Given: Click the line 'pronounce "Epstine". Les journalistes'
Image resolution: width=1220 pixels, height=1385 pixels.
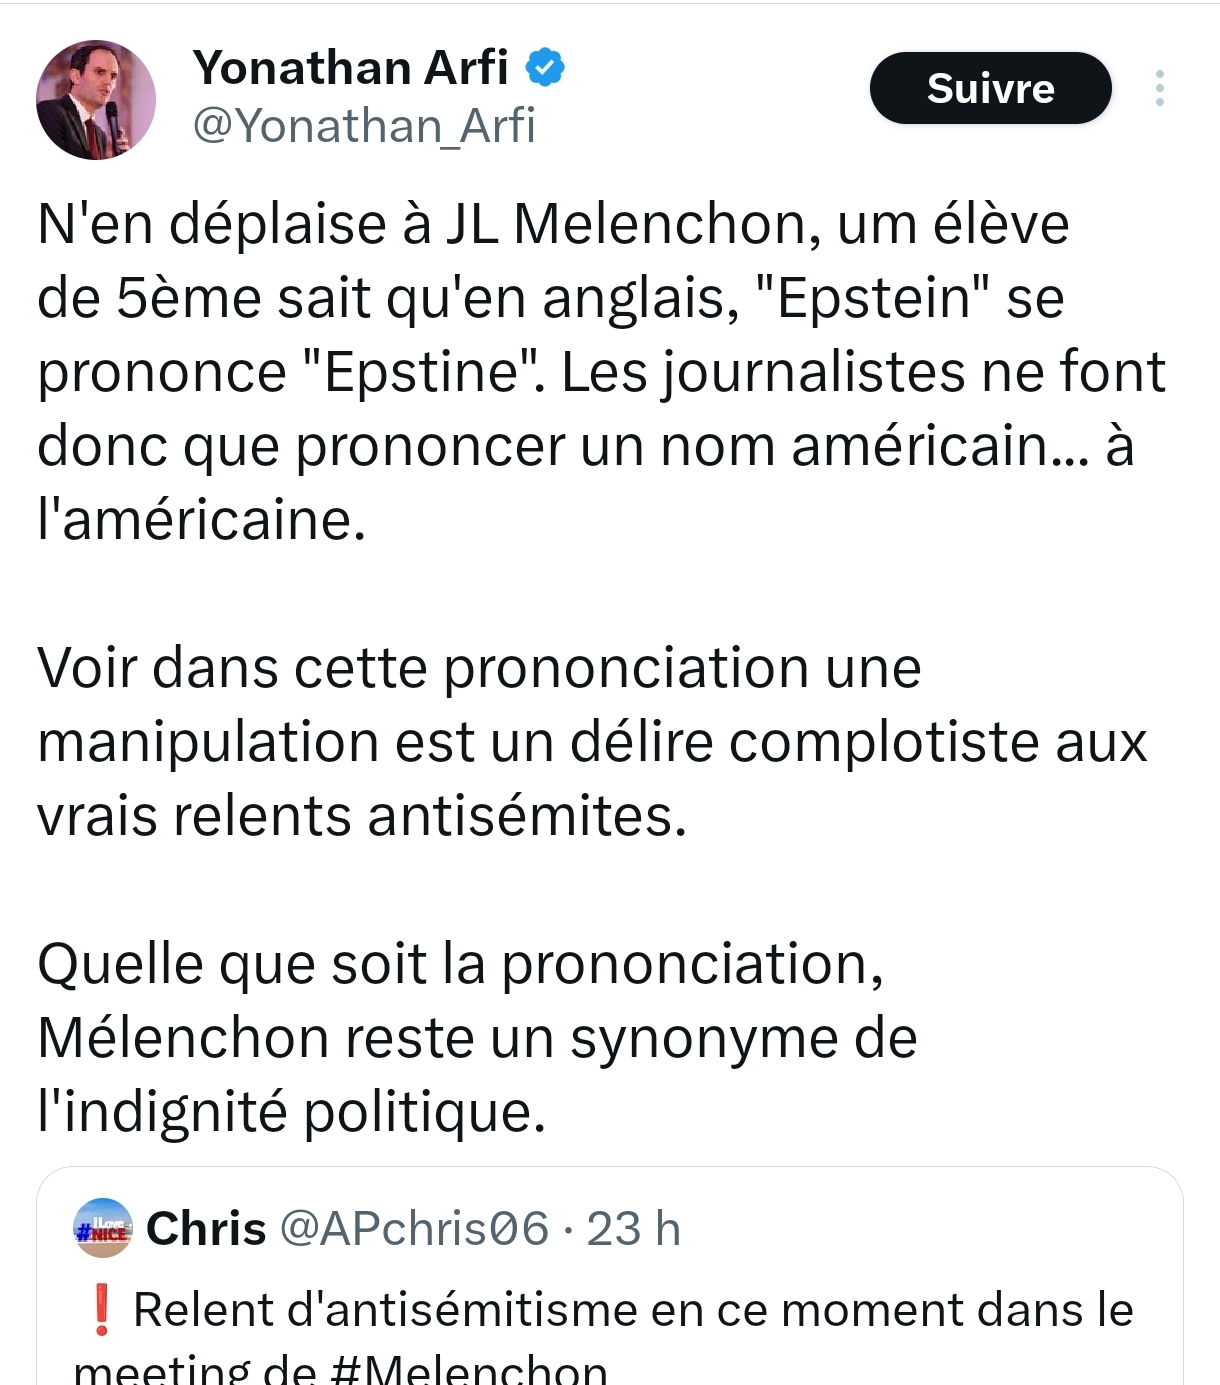Looking at the screenshot, I should [x=600, y=372].
